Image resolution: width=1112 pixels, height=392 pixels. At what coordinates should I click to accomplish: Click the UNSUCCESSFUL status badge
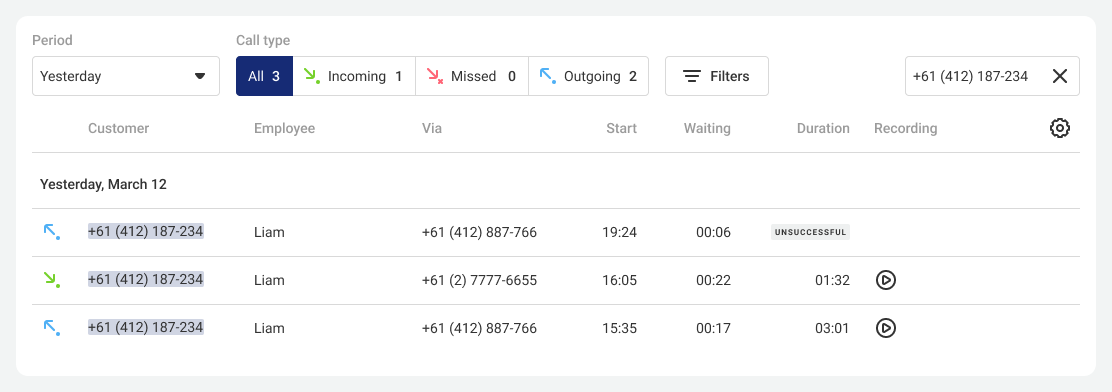click(x=811, y=232)
